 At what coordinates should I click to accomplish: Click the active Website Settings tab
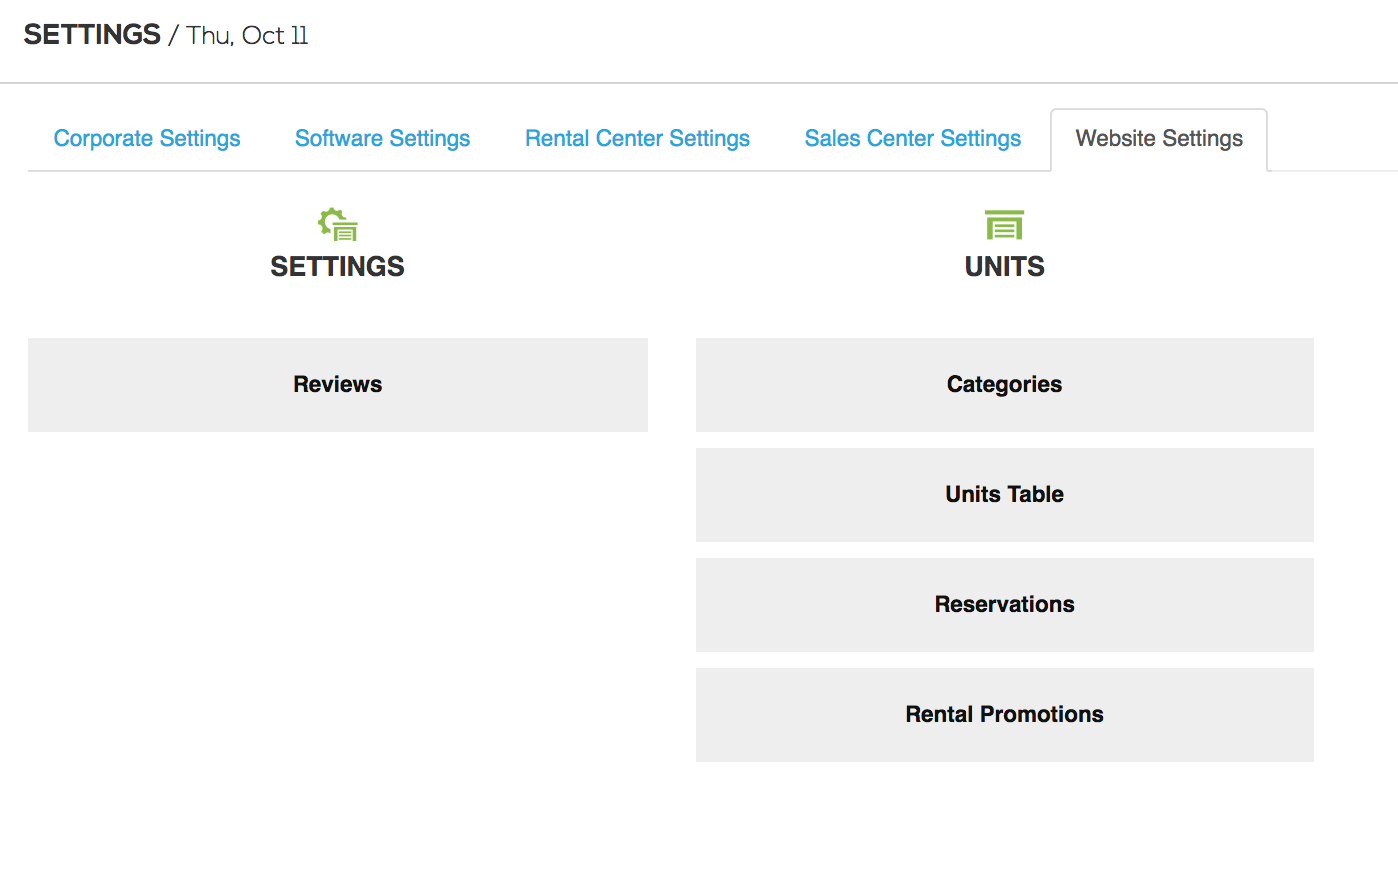1159,139
